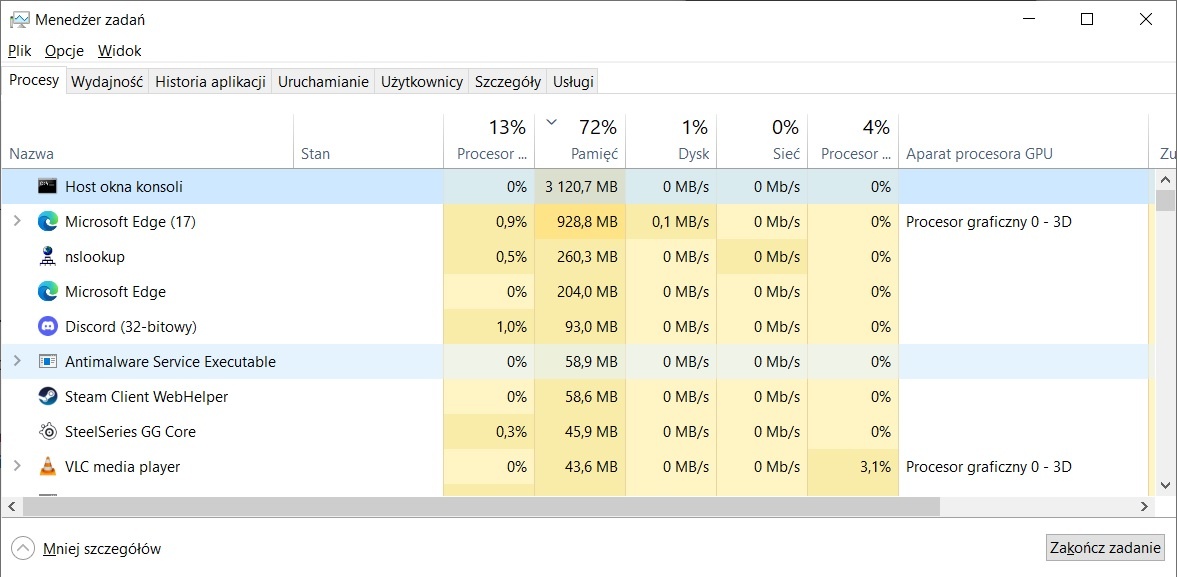Click the 260,3 MB memory value

click(588, 257)
